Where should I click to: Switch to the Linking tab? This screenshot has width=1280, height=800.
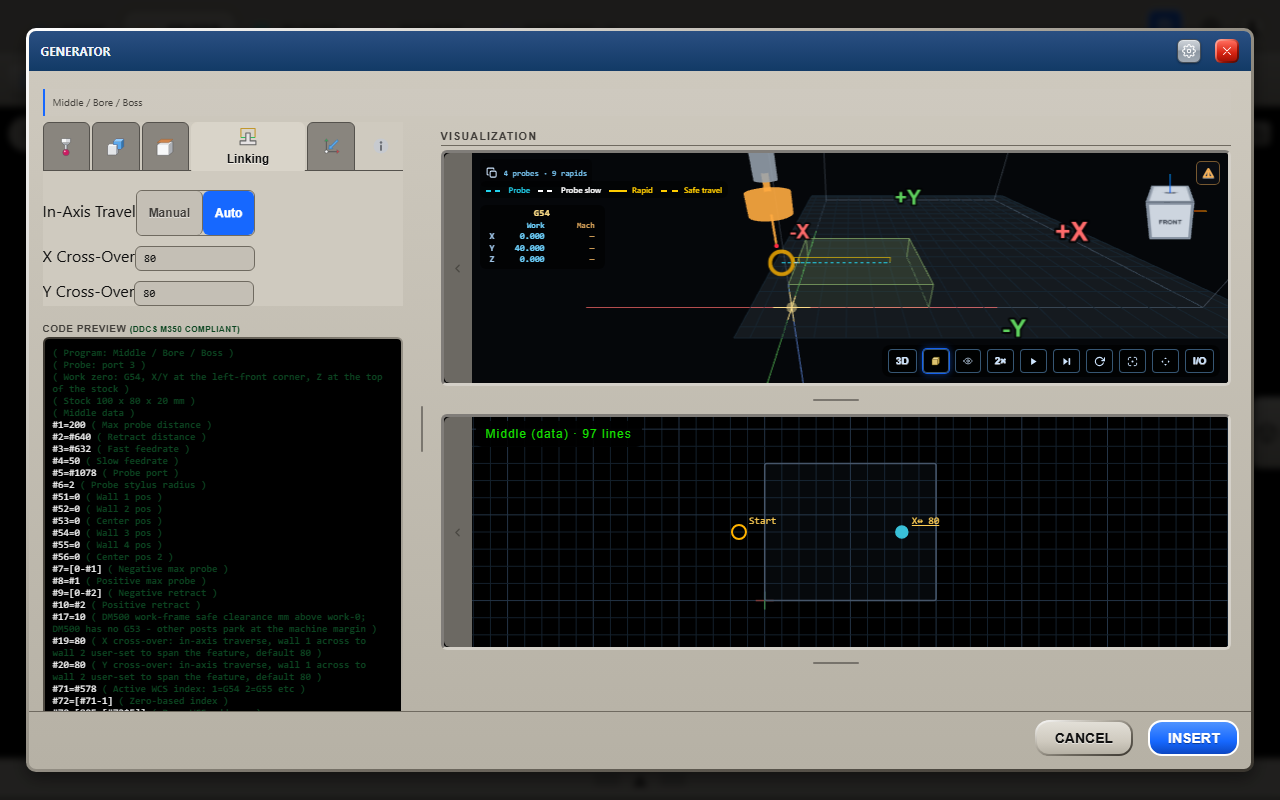click(x=248, y=146)
